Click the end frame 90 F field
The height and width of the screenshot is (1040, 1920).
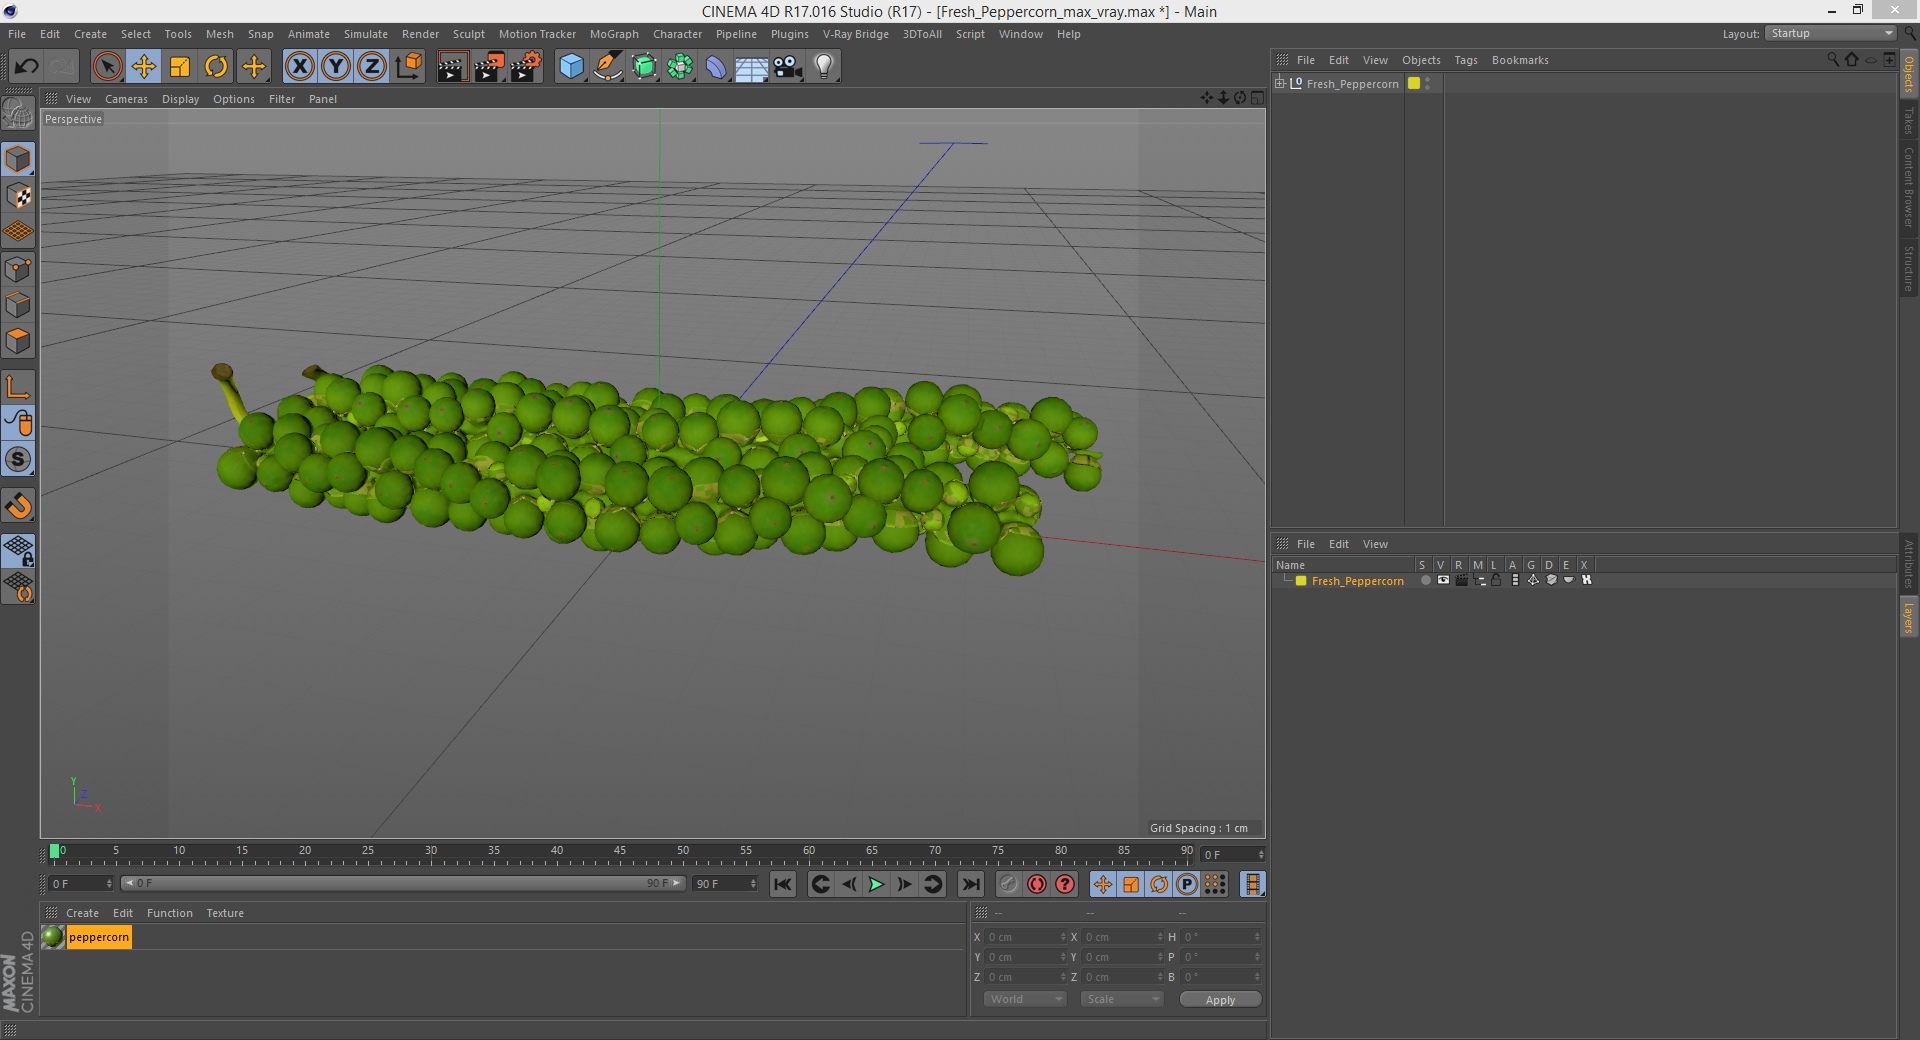pyautogui.click(x=725, y=884)
